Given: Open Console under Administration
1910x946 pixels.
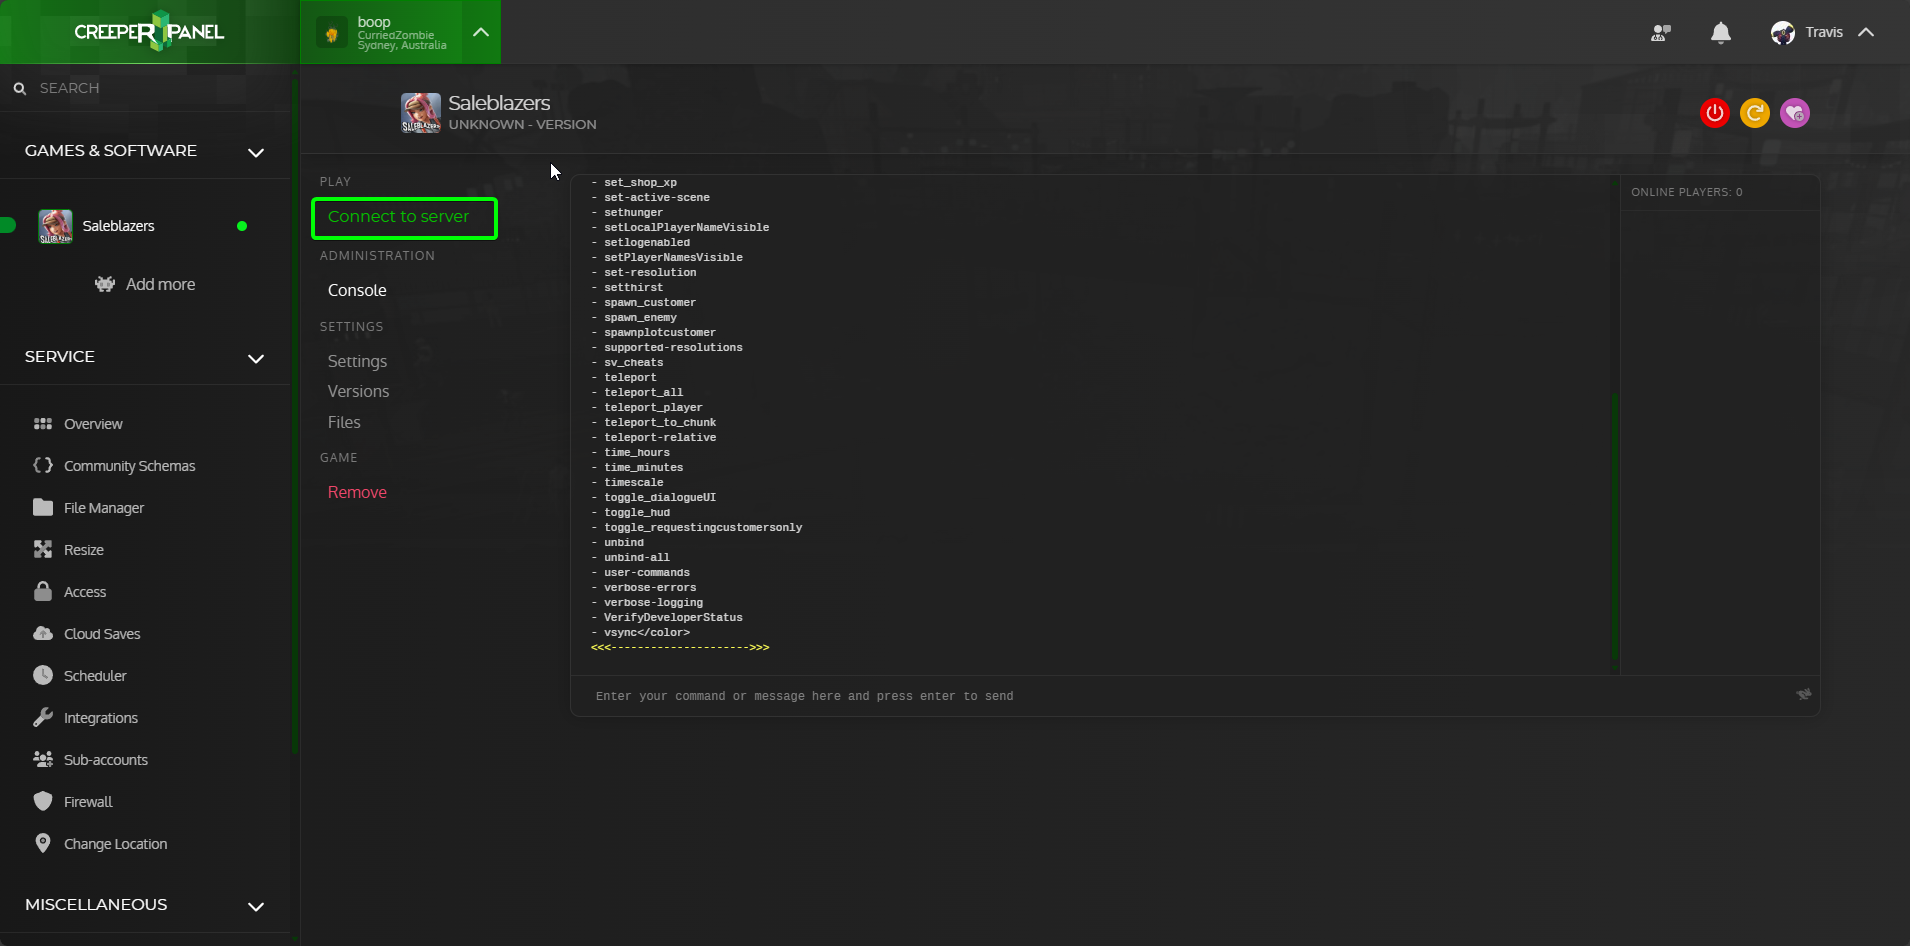Looking at the screenshot, I should click(x=357, y=290).
